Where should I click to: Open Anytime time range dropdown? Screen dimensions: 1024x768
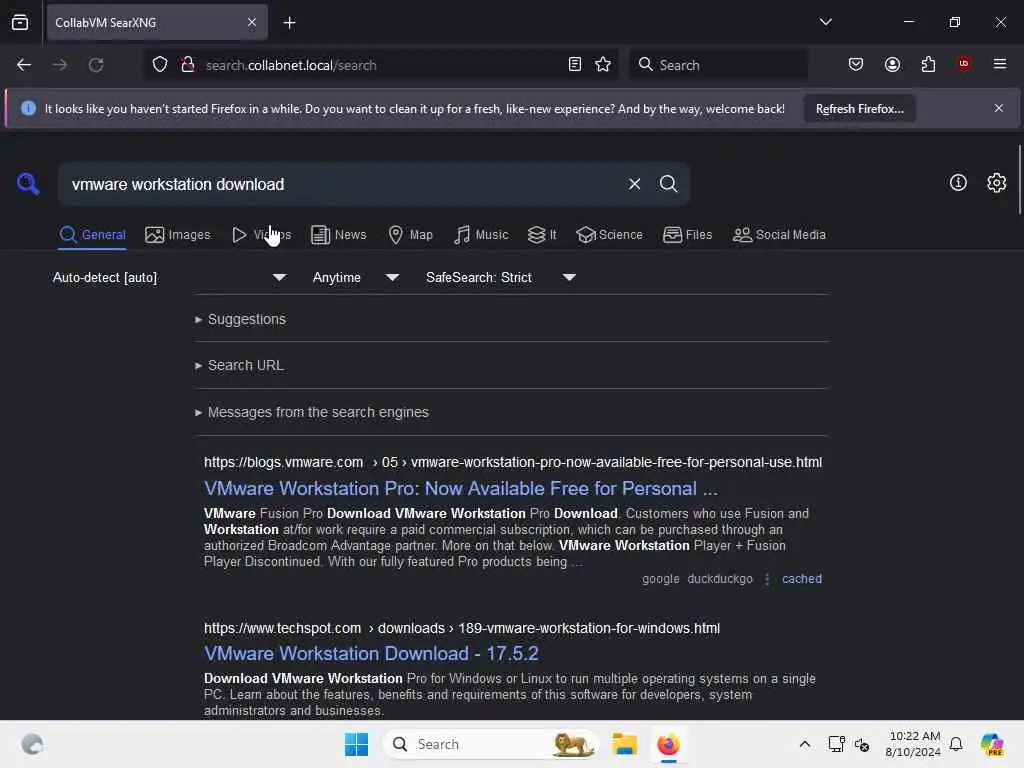point(356,278)
